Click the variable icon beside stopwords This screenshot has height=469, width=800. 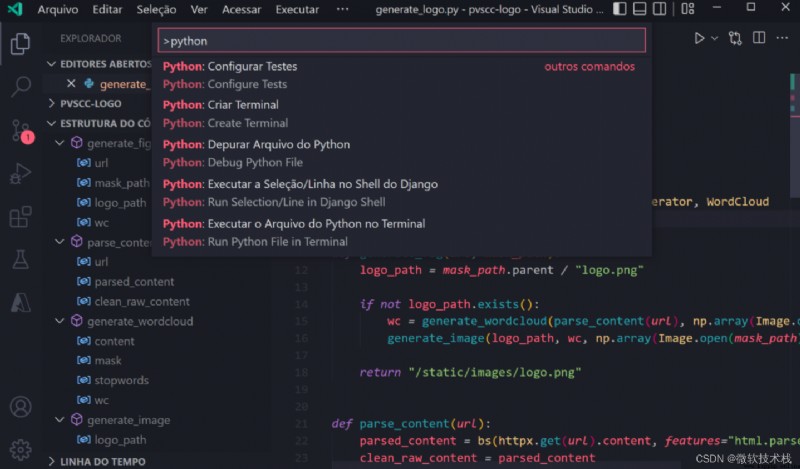coord(84,380)
